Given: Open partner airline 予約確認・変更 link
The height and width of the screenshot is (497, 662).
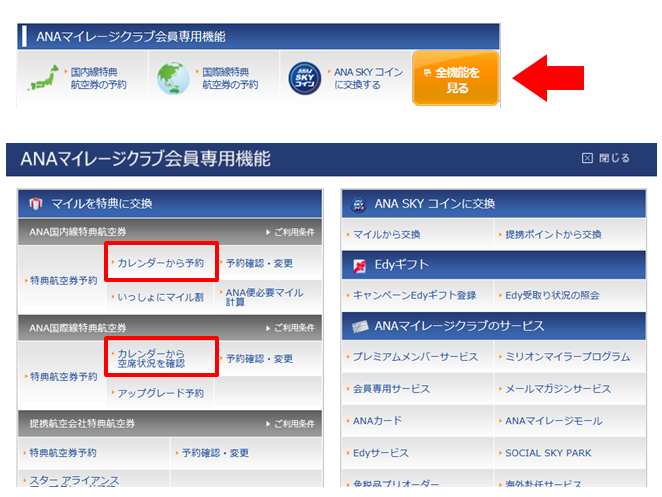Looking at the screenshot, I should pos(215,453).
